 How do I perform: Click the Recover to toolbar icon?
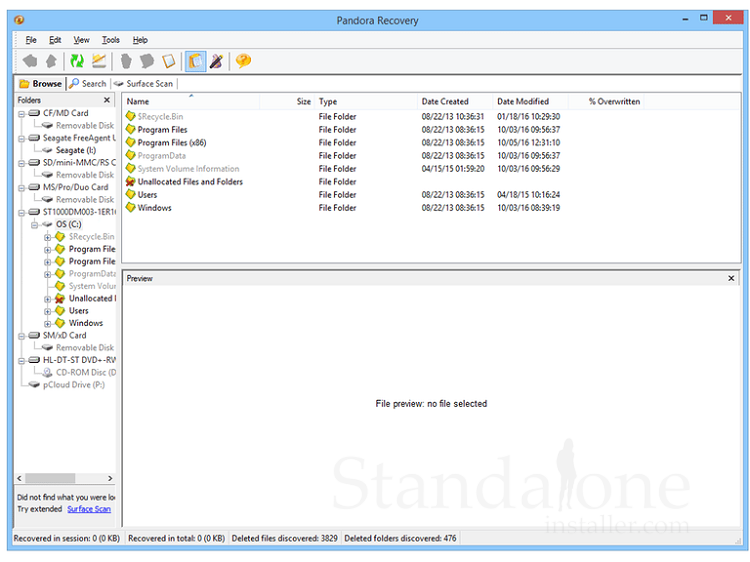[99, 61]
